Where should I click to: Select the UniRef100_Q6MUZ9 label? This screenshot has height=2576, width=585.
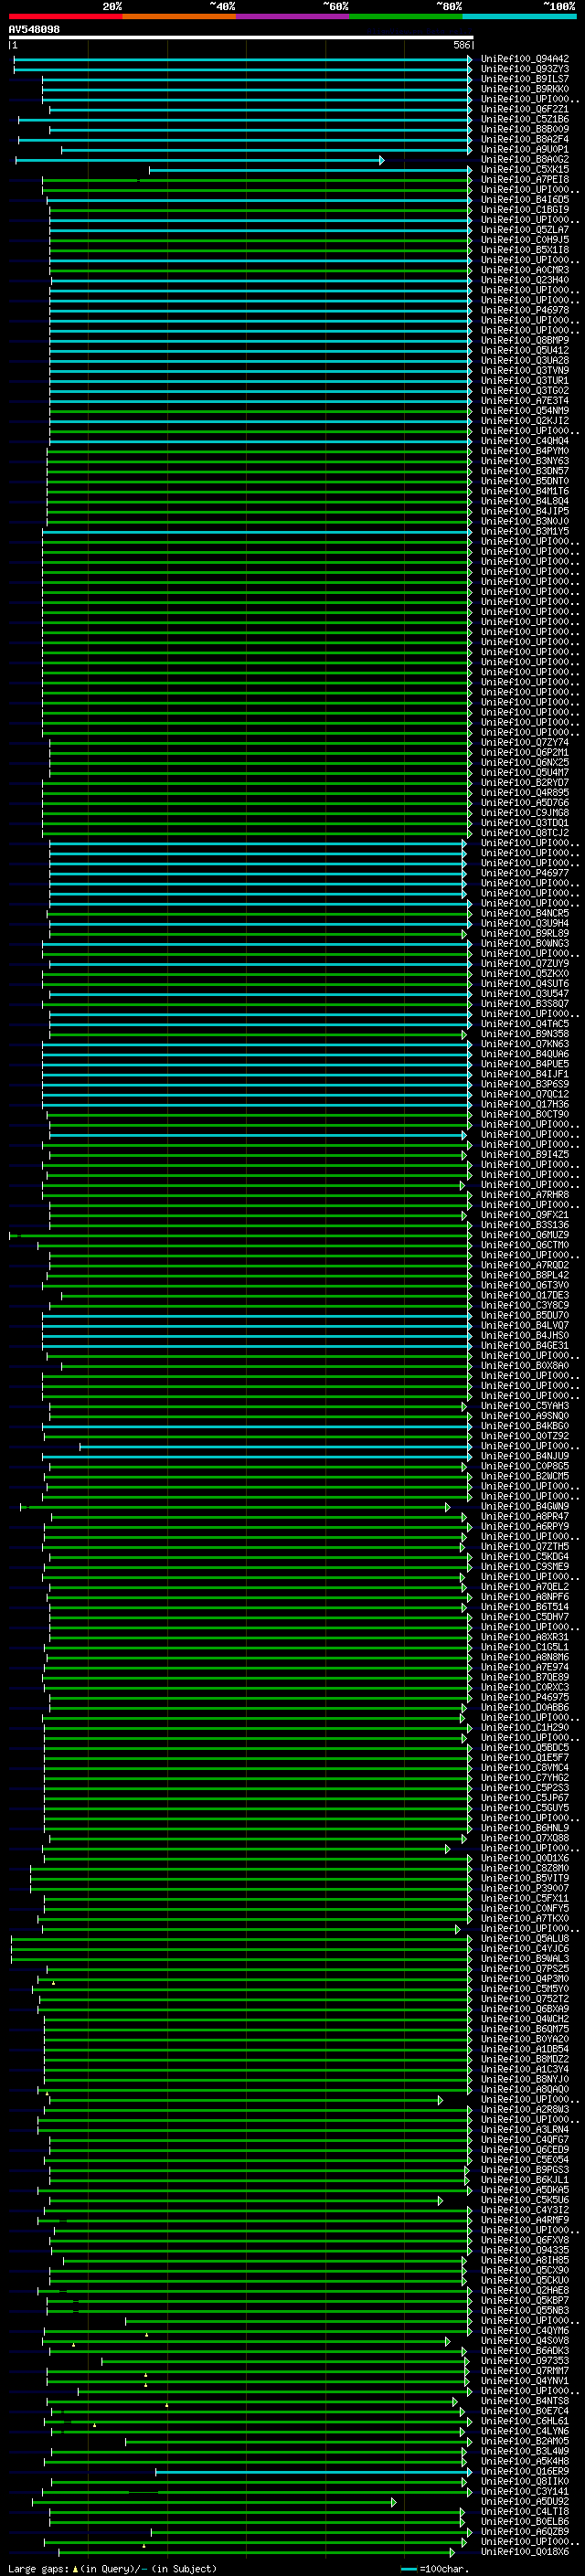click(524, 1235)
